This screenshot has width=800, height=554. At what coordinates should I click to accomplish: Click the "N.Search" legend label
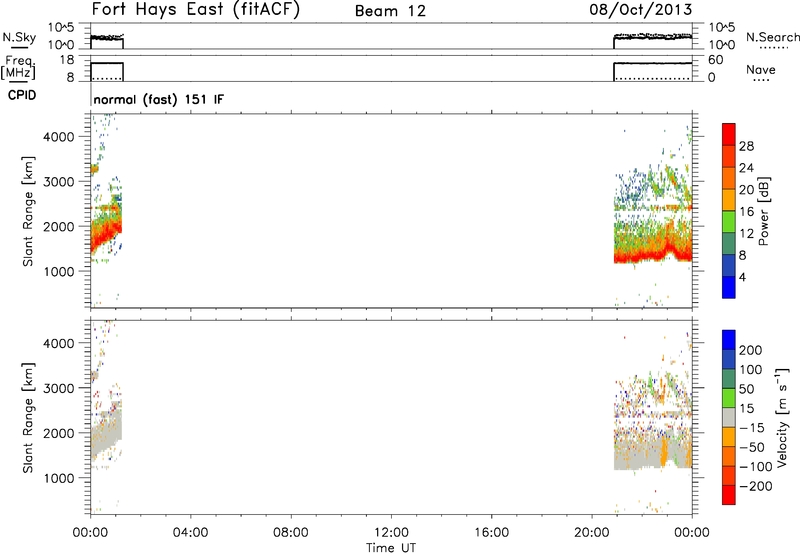tap(772, 37)
